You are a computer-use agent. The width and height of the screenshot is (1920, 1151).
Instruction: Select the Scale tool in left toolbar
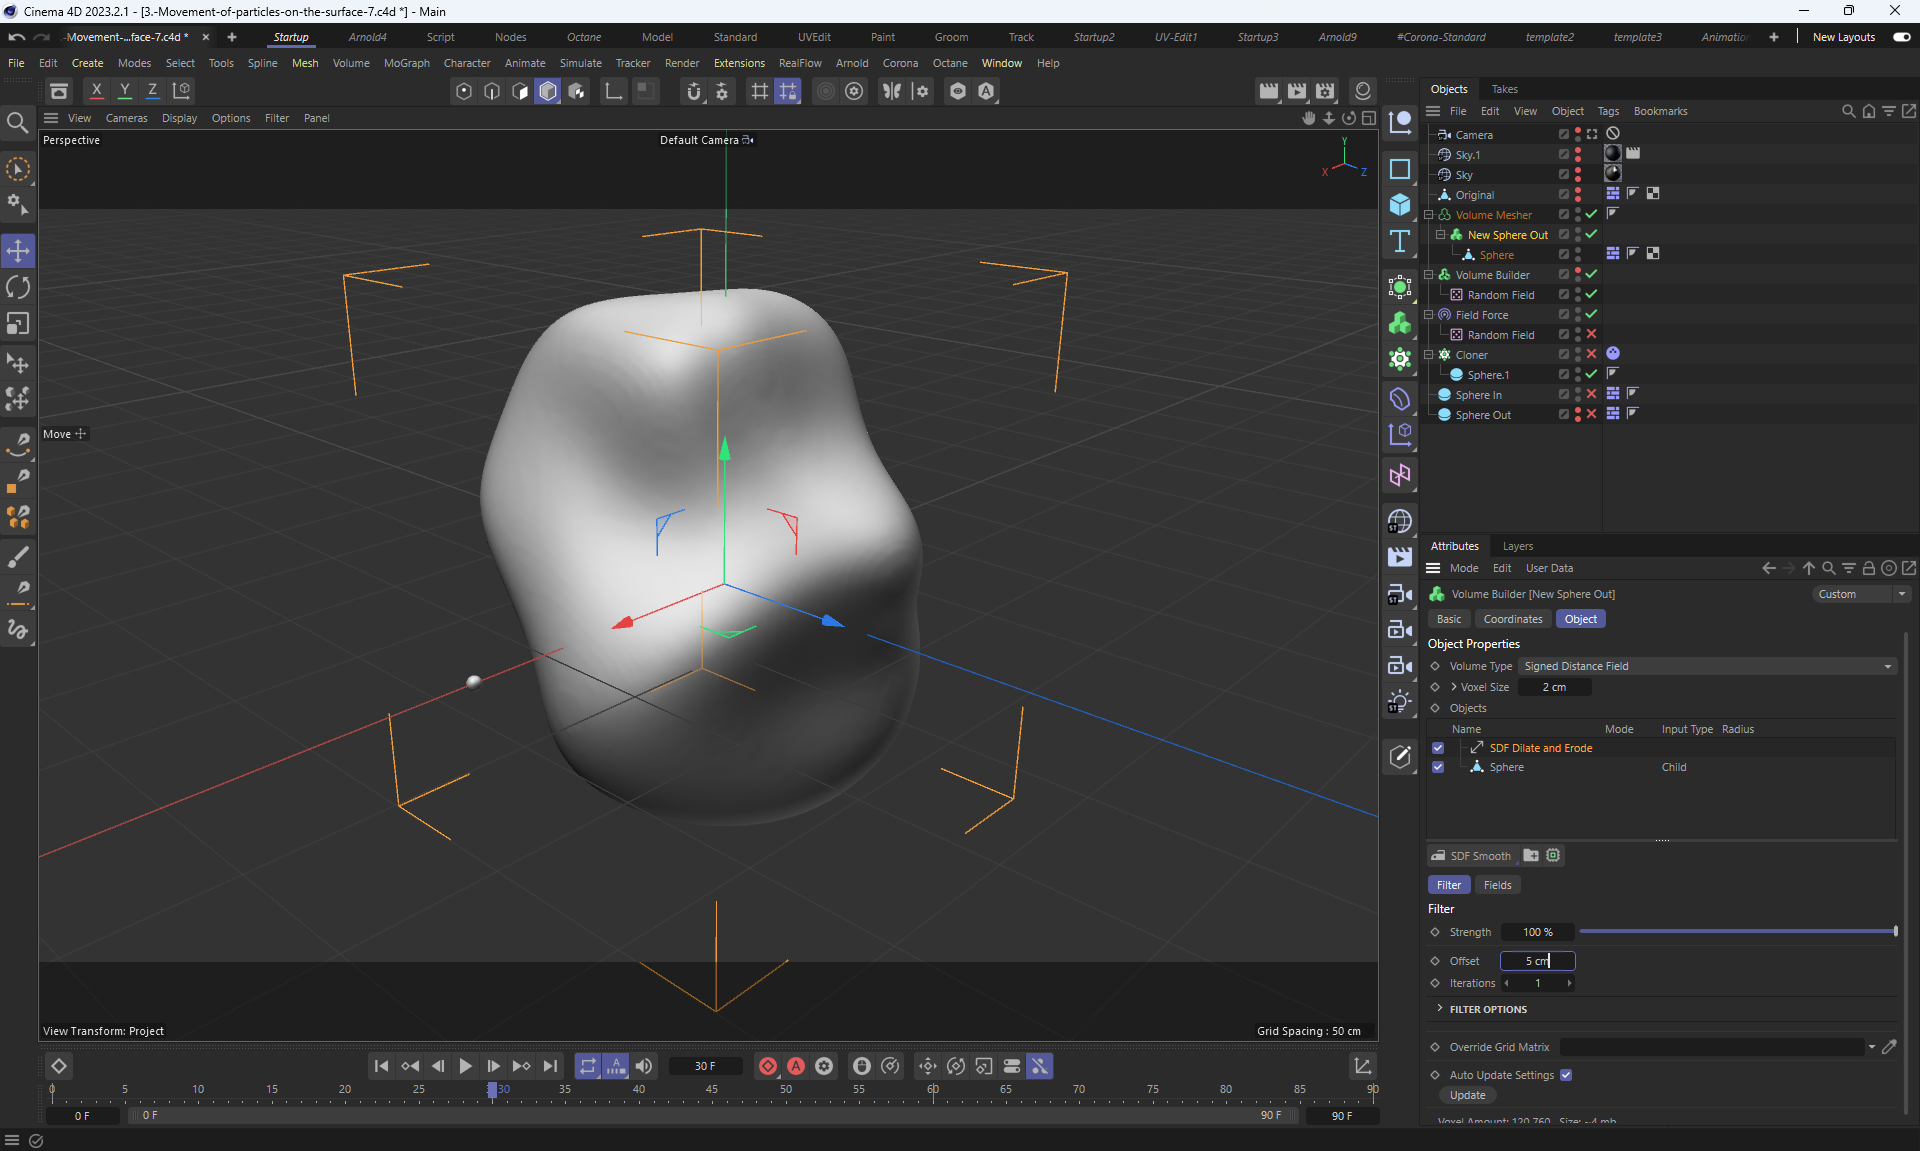click(x=18, y=324)
